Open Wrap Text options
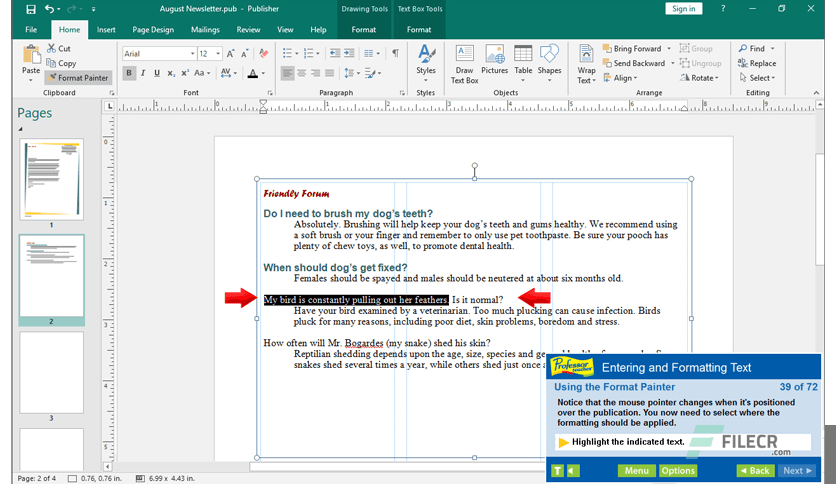Image resolution: width=836 pixels, height=484 pixels. (586, 64)
